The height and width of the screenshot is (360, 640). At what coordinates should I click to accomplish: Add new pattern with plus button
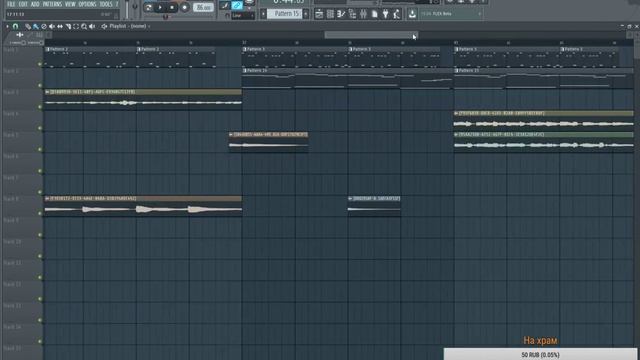(x=306, y=14)
